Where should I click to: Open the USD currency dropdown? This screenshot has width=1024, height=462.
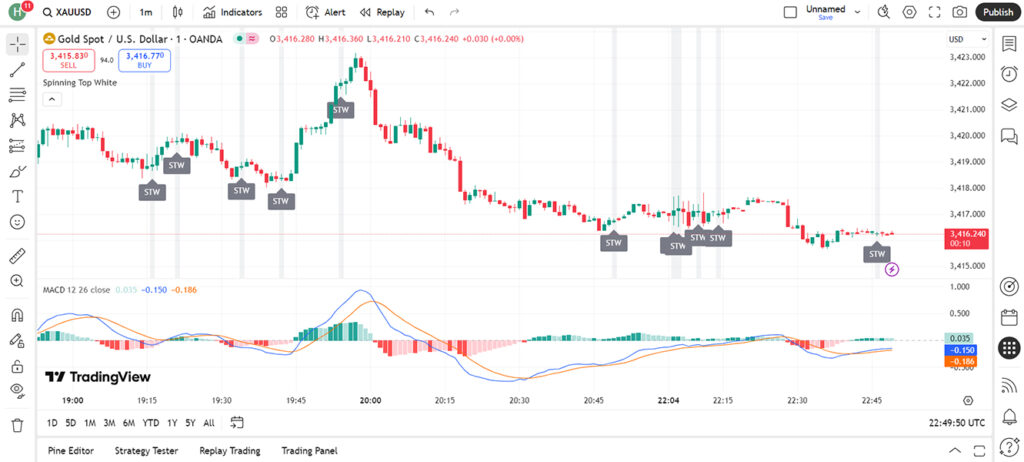958,38
